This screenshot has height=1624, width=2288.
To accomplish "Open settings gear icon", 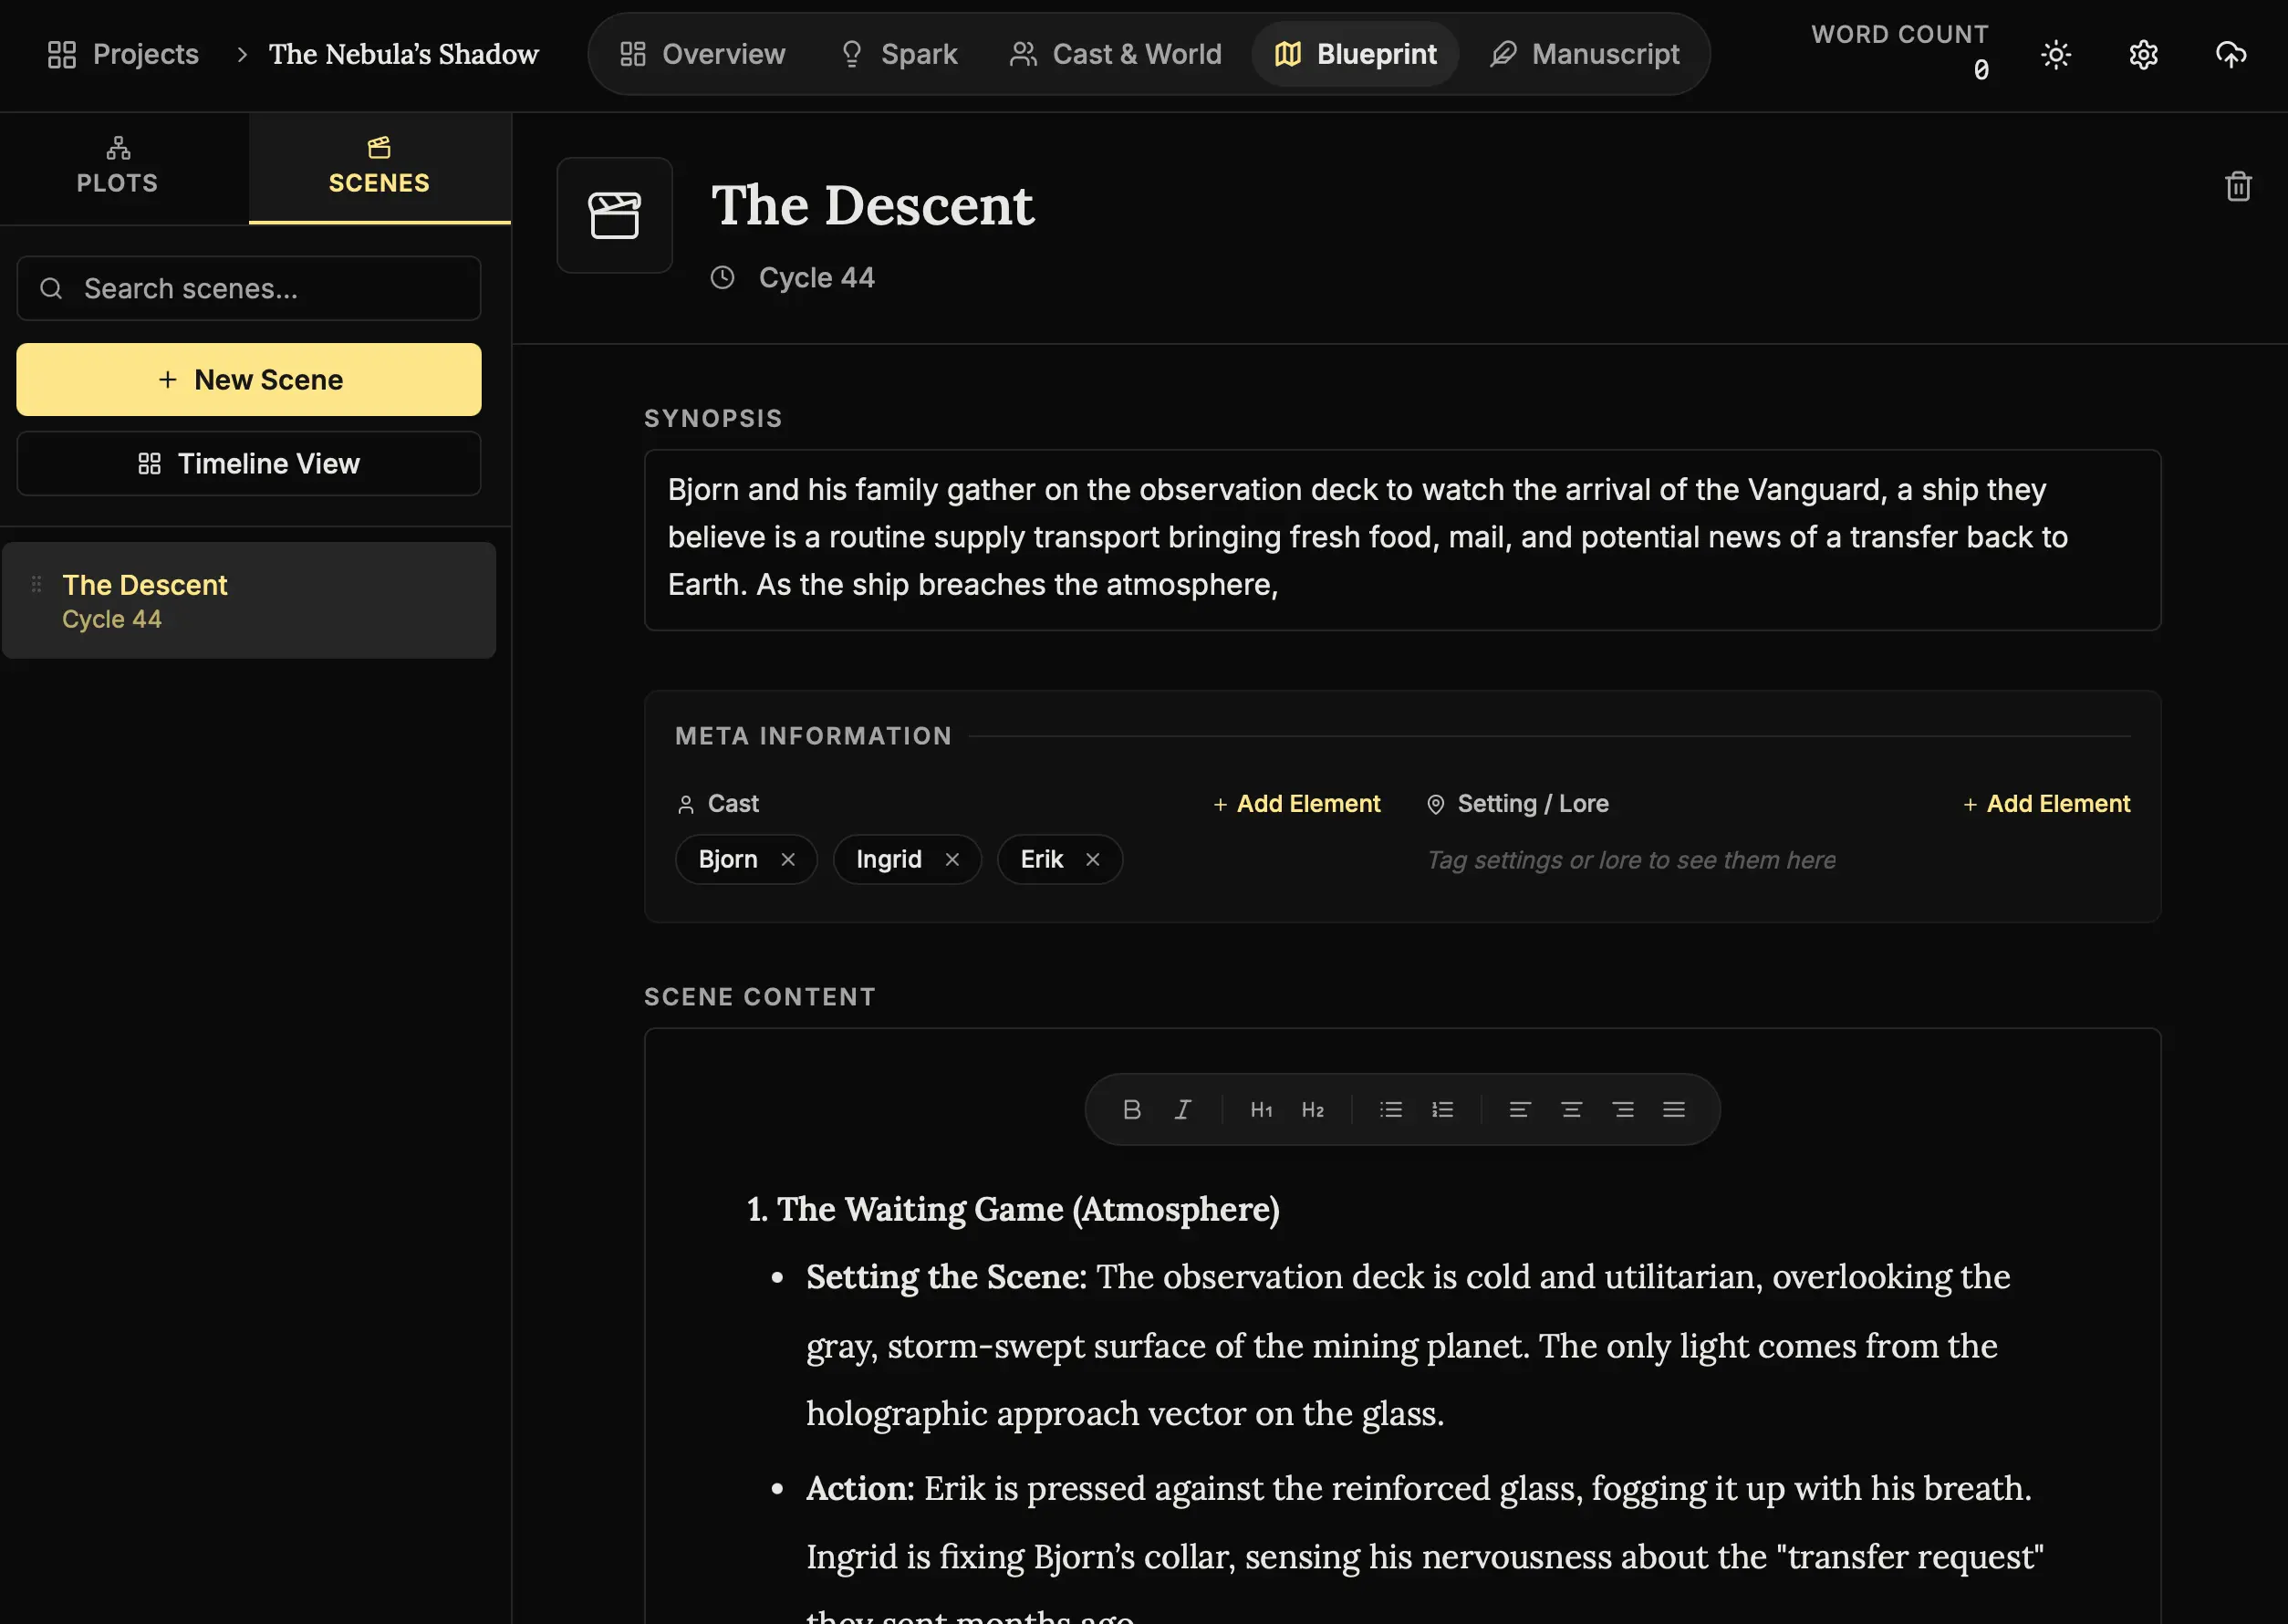I will click(x=2143, y=54).
